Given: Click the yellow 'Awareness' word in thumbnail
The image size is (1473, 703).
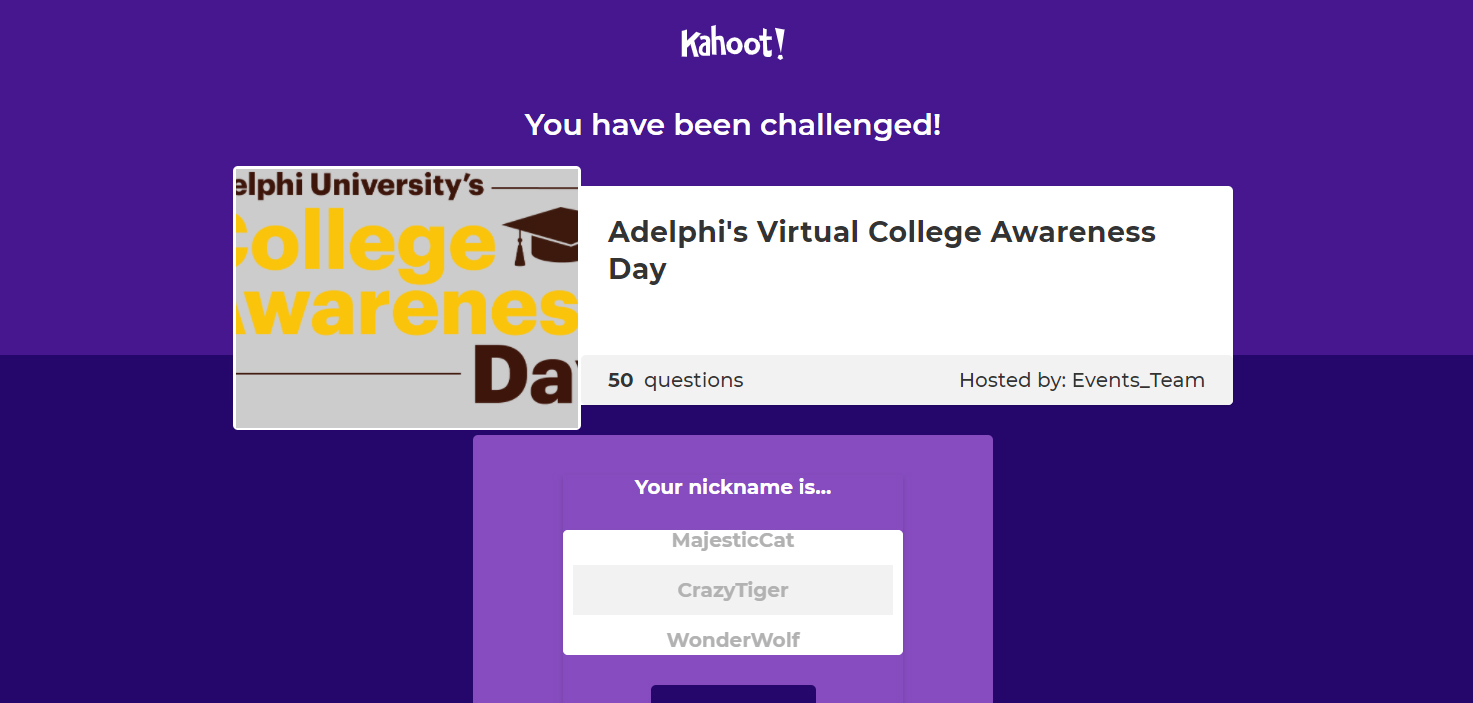Looking at the screenshot, I should coord(407,310).
